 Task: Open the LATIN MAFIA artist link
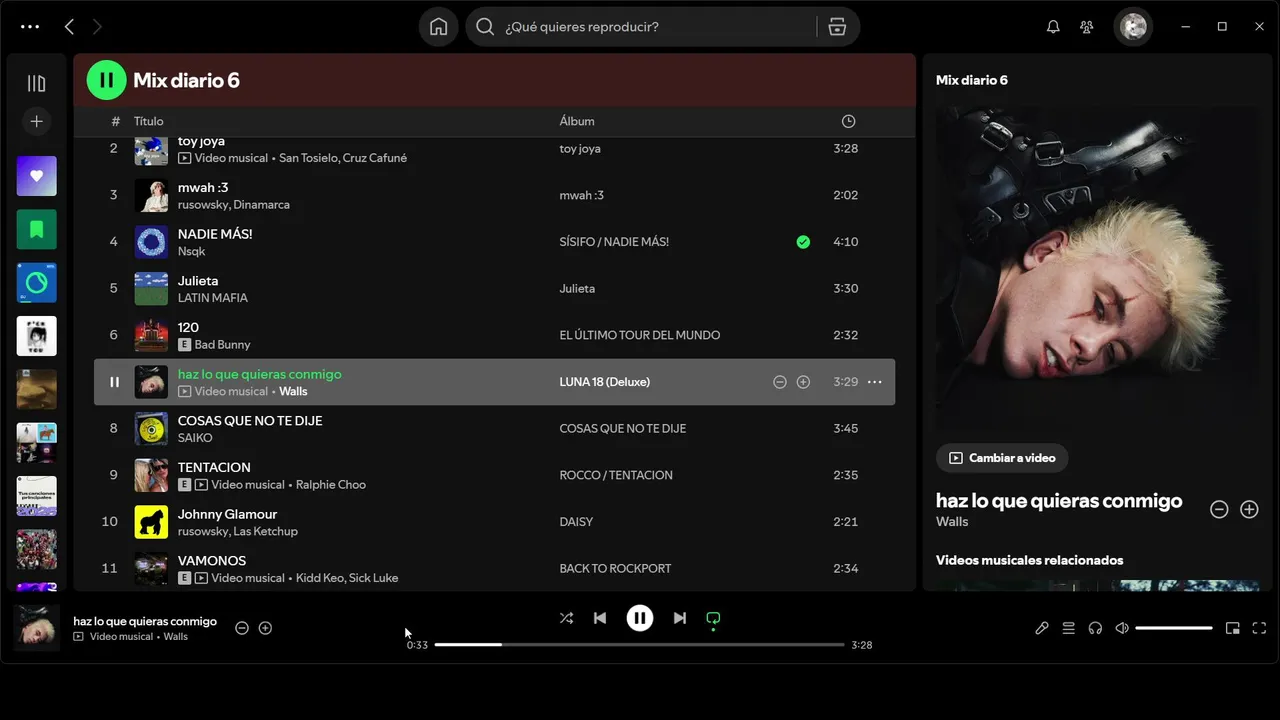point(213,298)
